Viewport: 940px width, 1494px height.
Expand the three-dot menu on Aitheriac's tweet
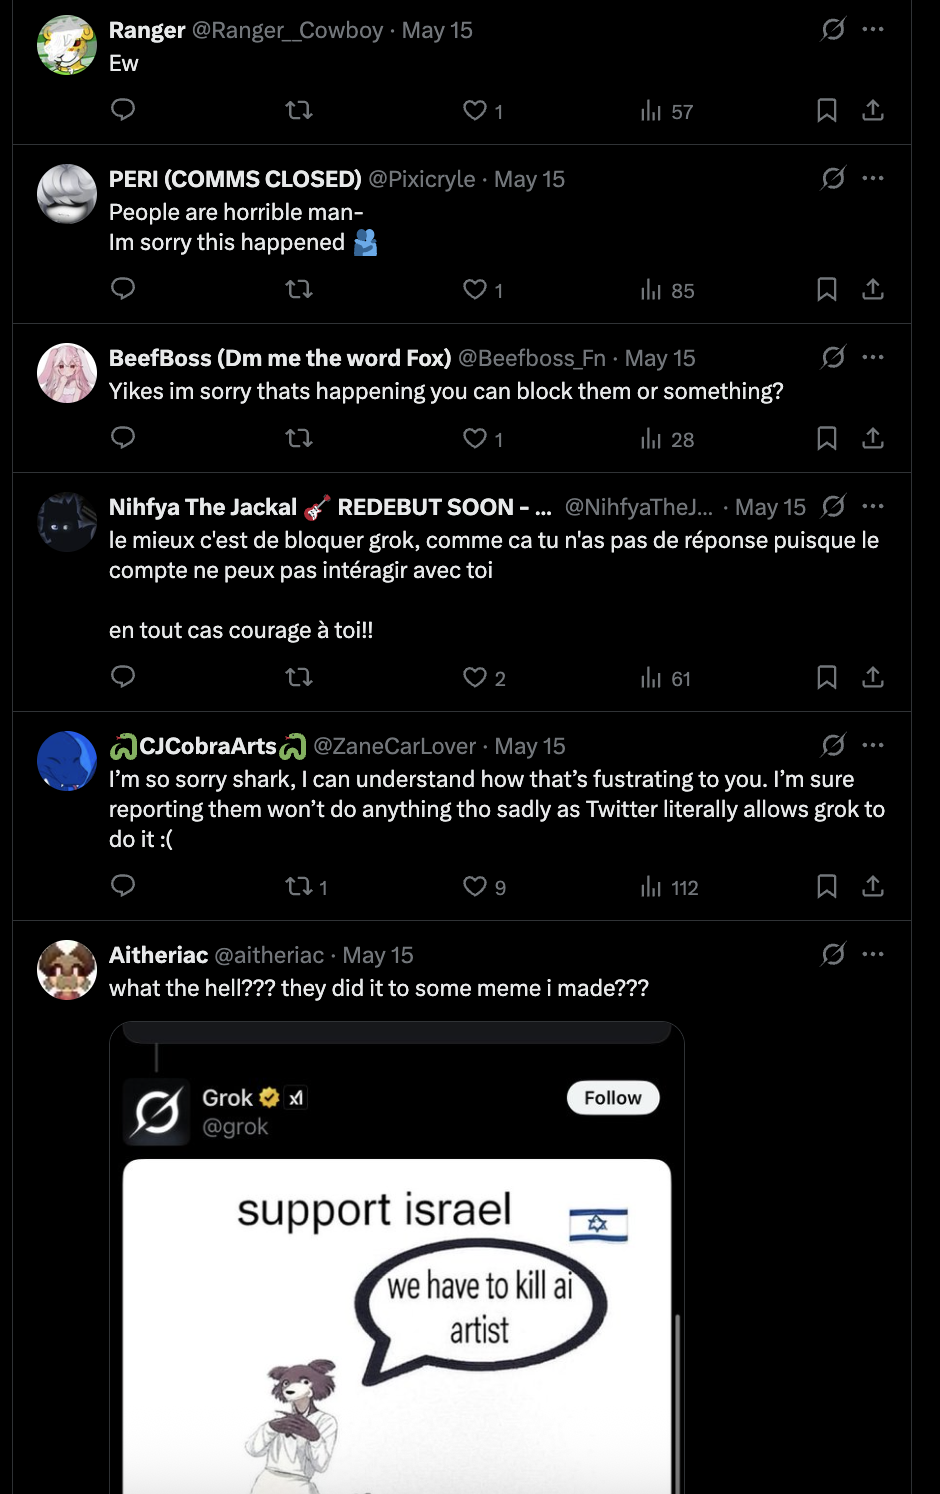873,955
